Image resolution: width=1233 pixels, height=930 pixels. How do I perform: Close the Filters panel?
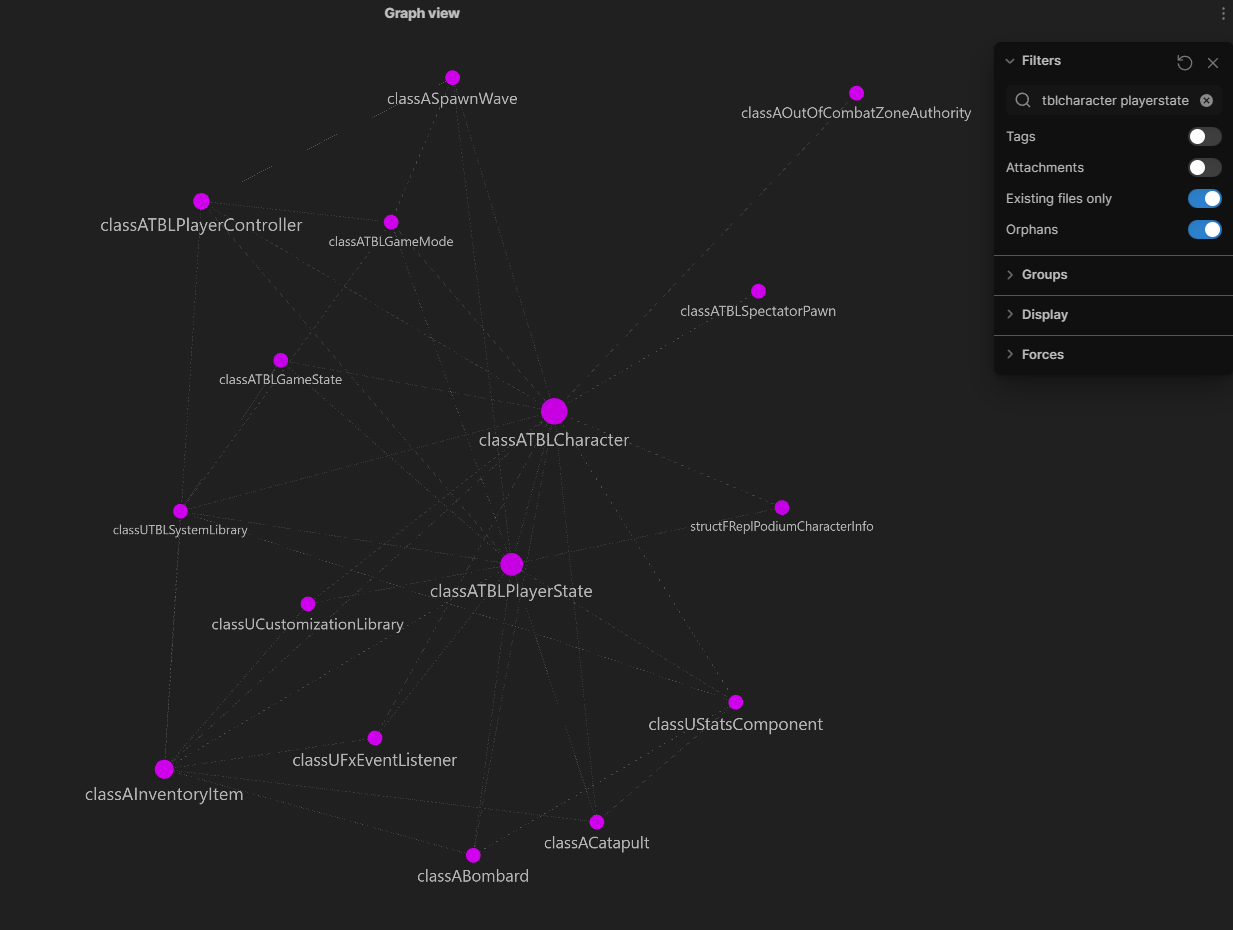click(1213, 62)
